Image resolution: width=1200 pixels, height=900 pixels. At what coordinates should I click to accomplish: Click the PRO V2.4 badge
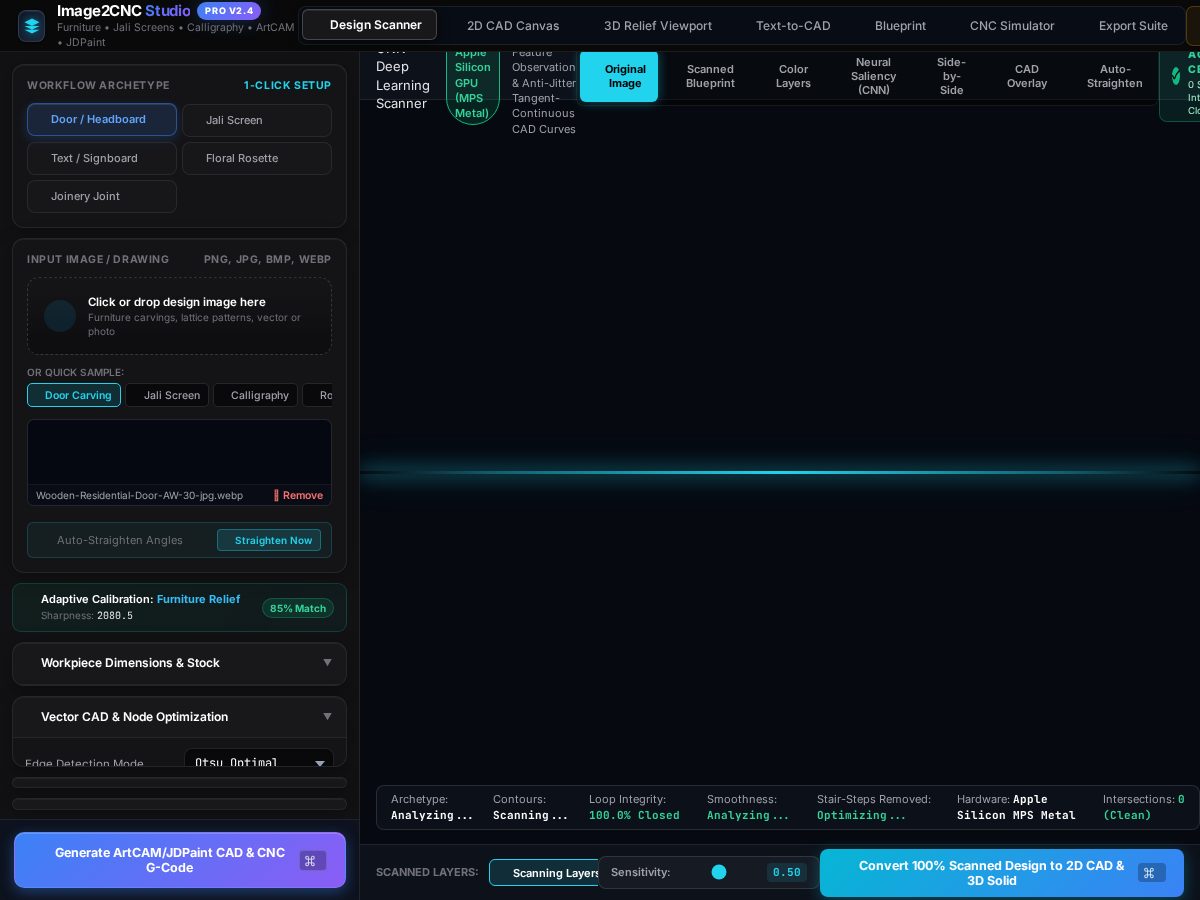[x=229, y=11]
